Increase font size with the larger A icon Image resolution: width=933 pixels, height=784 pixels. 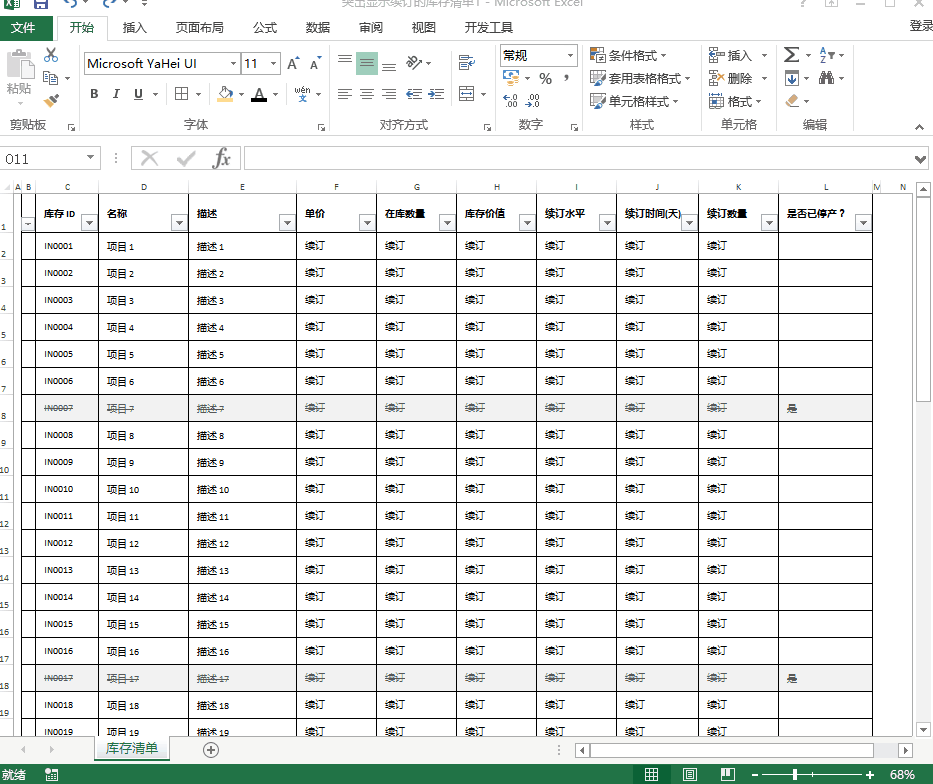click(x=293, y=64)
